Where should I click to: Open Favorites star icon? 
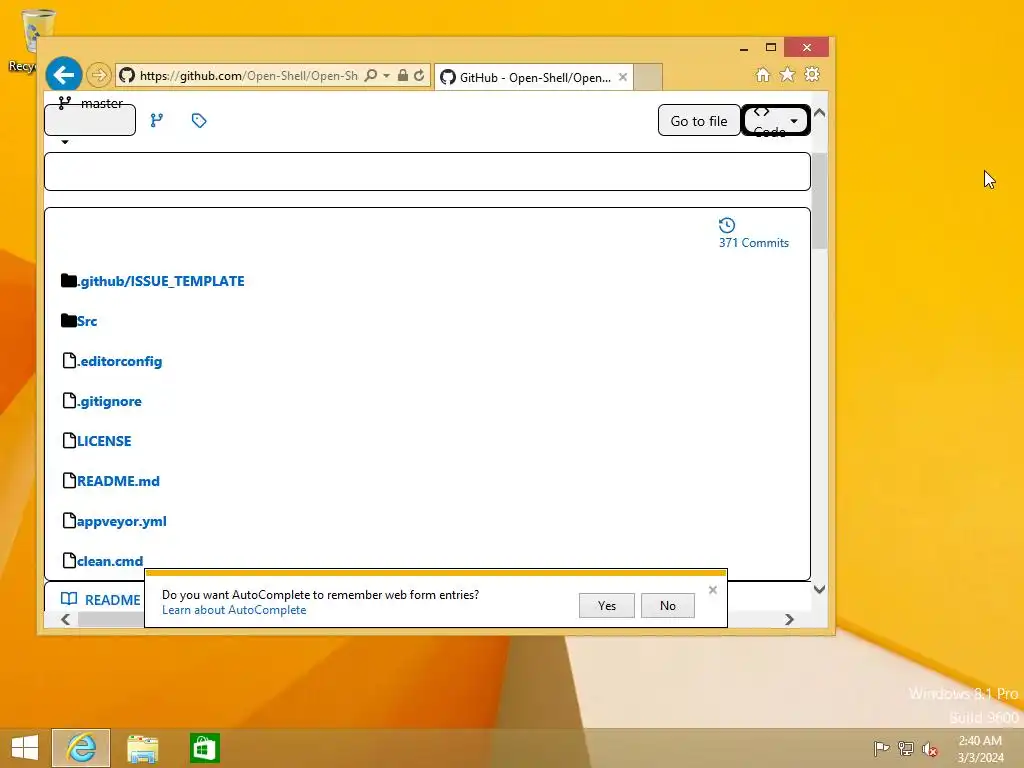pyautogui.click(x=788, y=74)
